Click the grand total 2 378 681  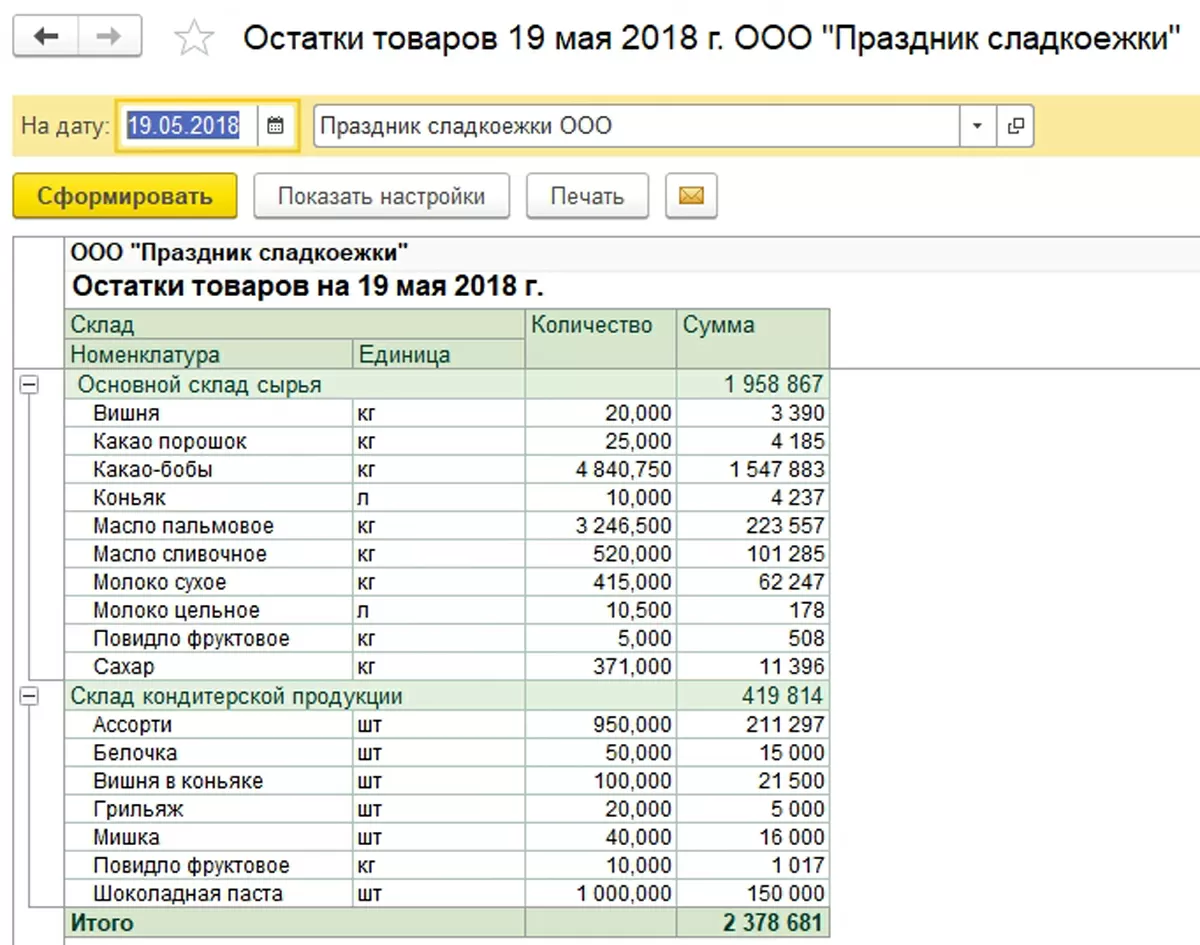pos(774,922)
